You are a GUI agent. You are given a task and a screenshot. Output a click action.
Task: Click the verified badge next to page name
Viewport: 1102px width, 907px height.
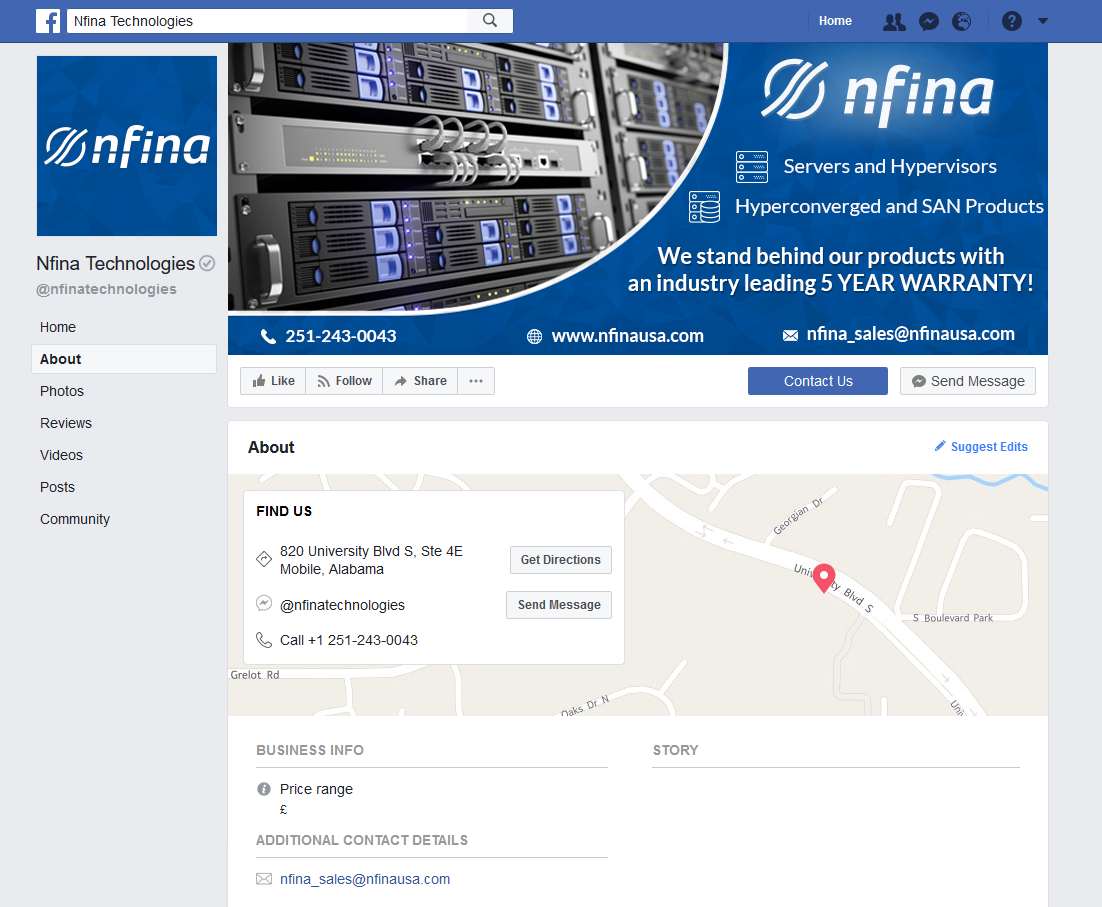207,263
